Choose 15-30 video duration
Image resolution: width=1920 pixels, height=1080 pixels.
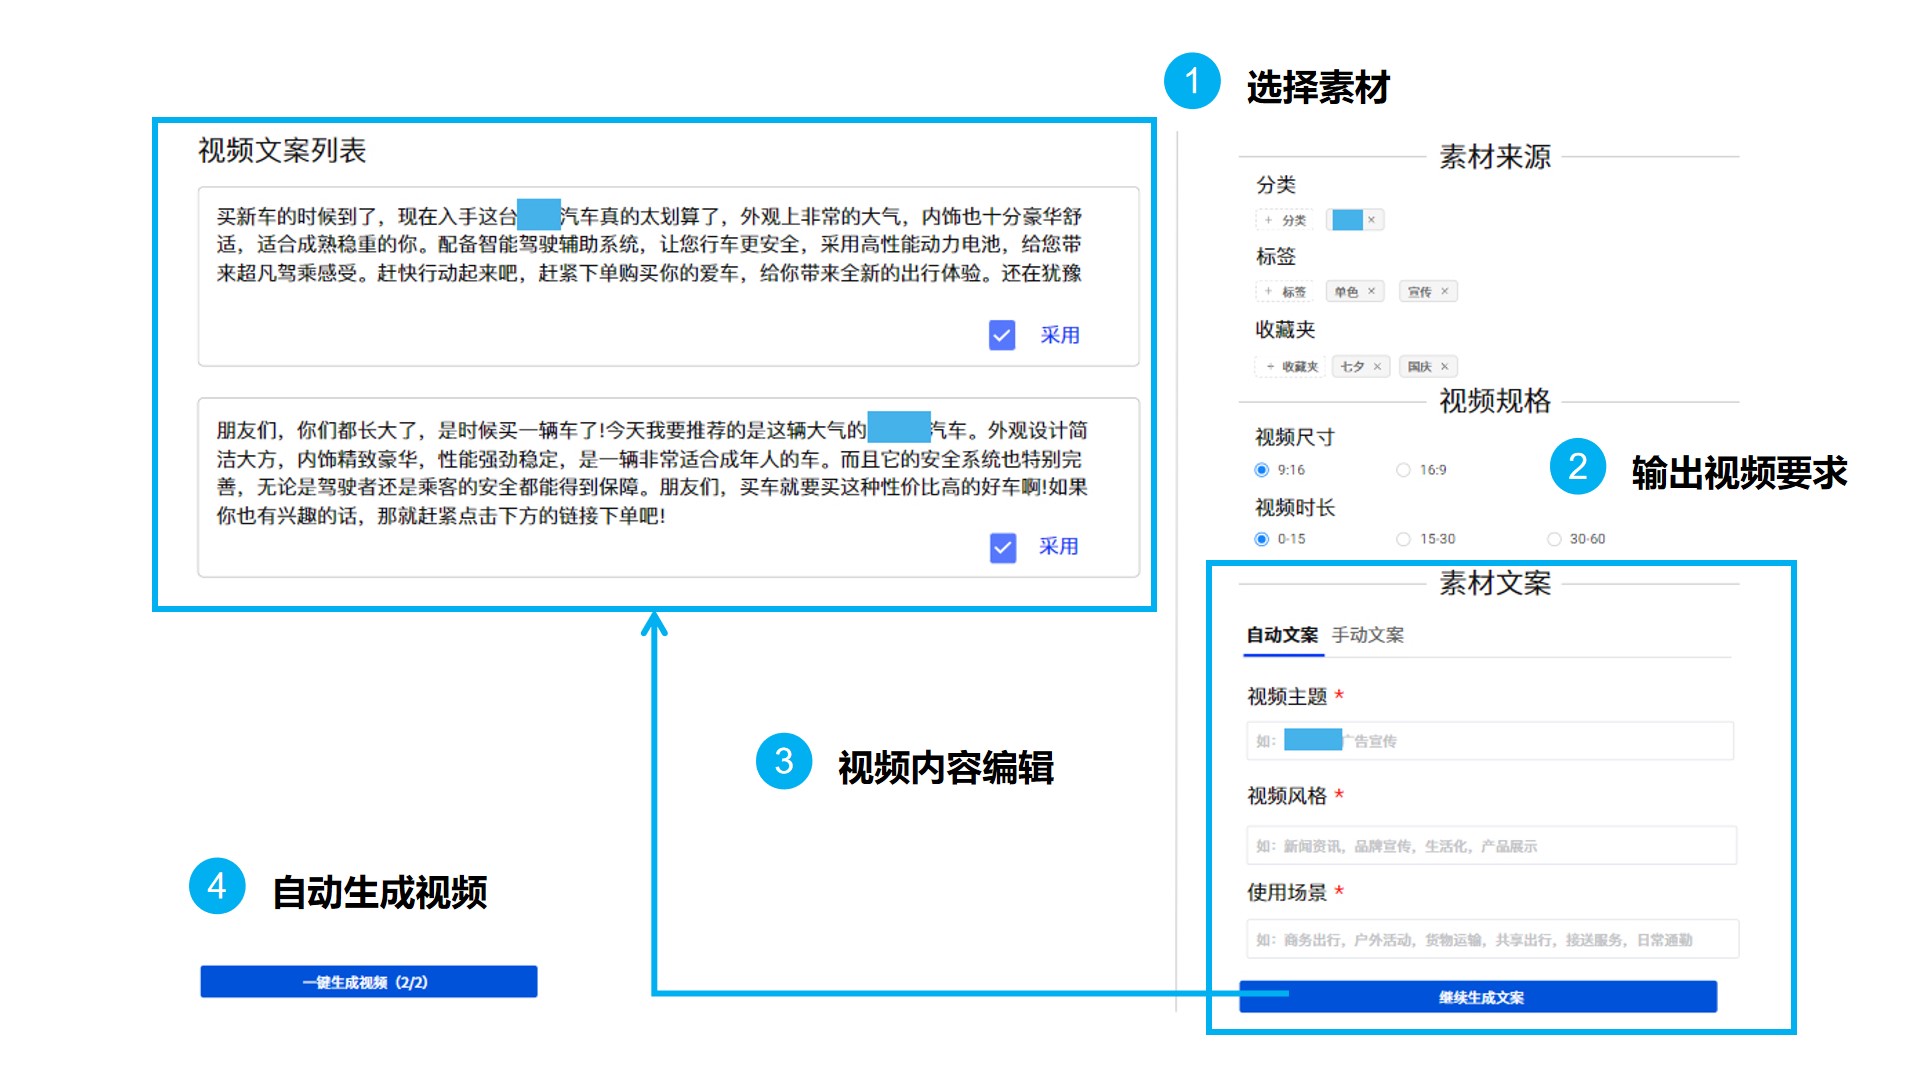(1403, 539)
